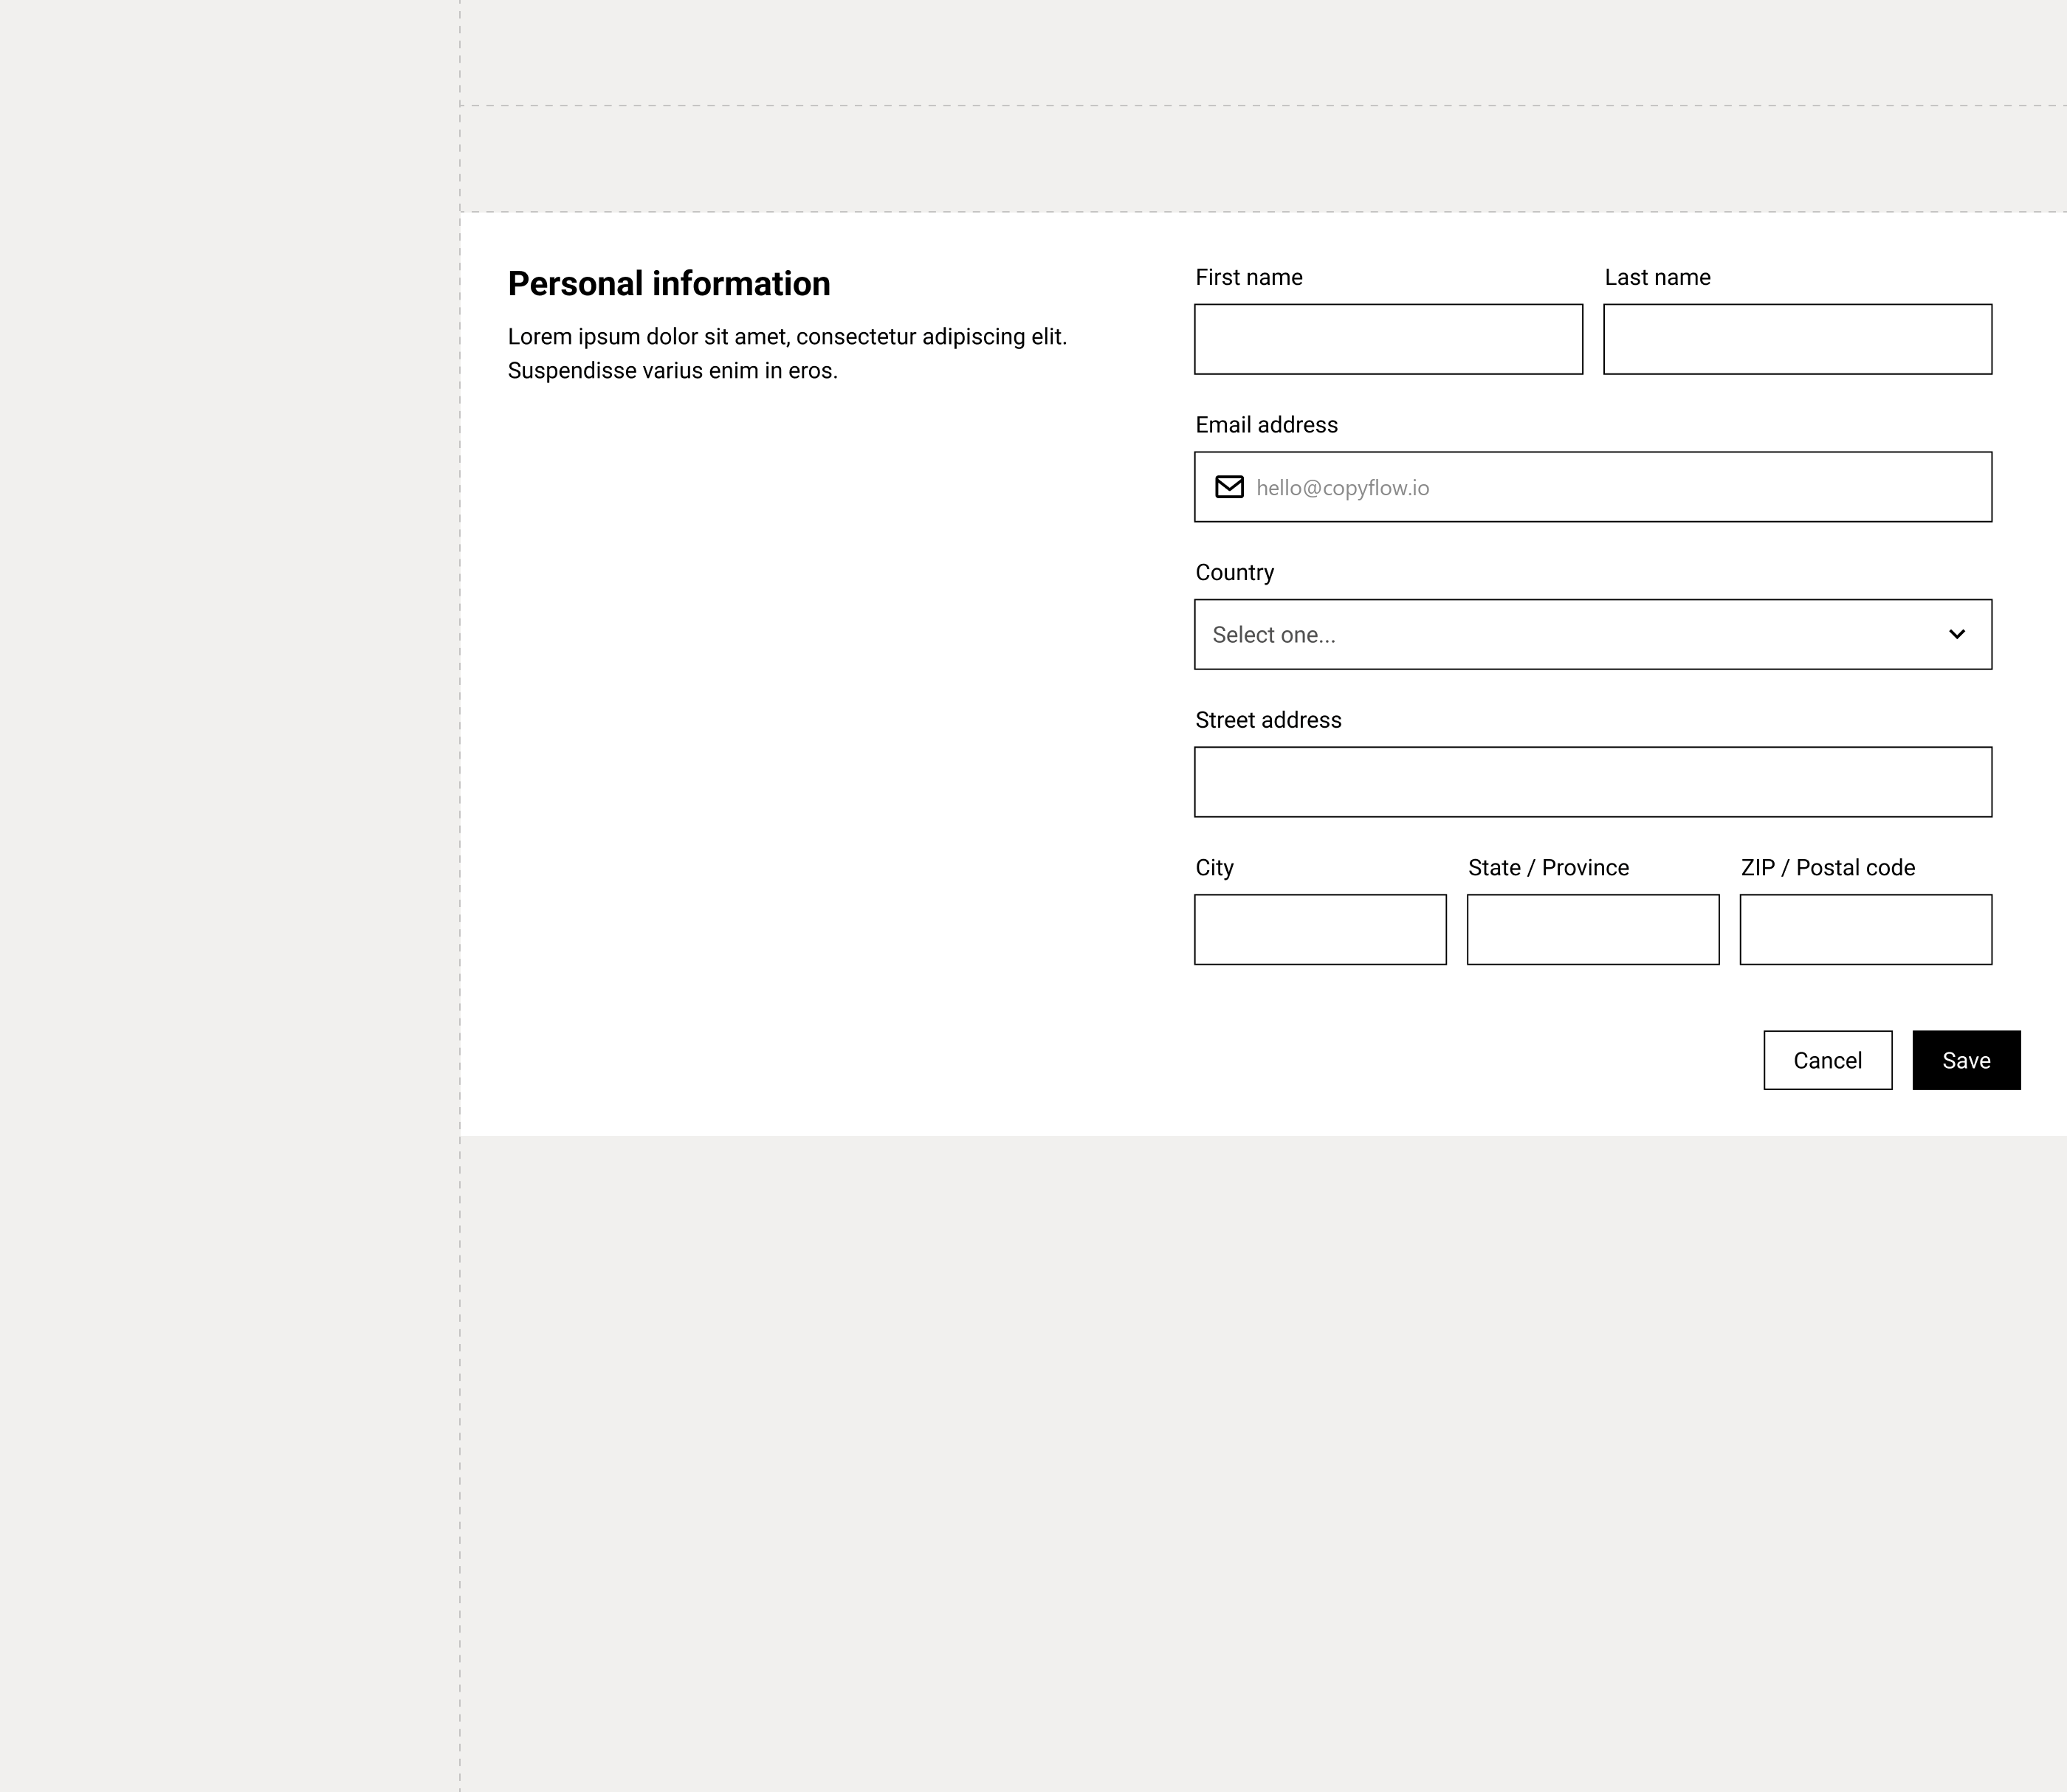Viewport: 2067px width, 1792px height.
Task: Click the State / Province input field
Action: 1593,930
